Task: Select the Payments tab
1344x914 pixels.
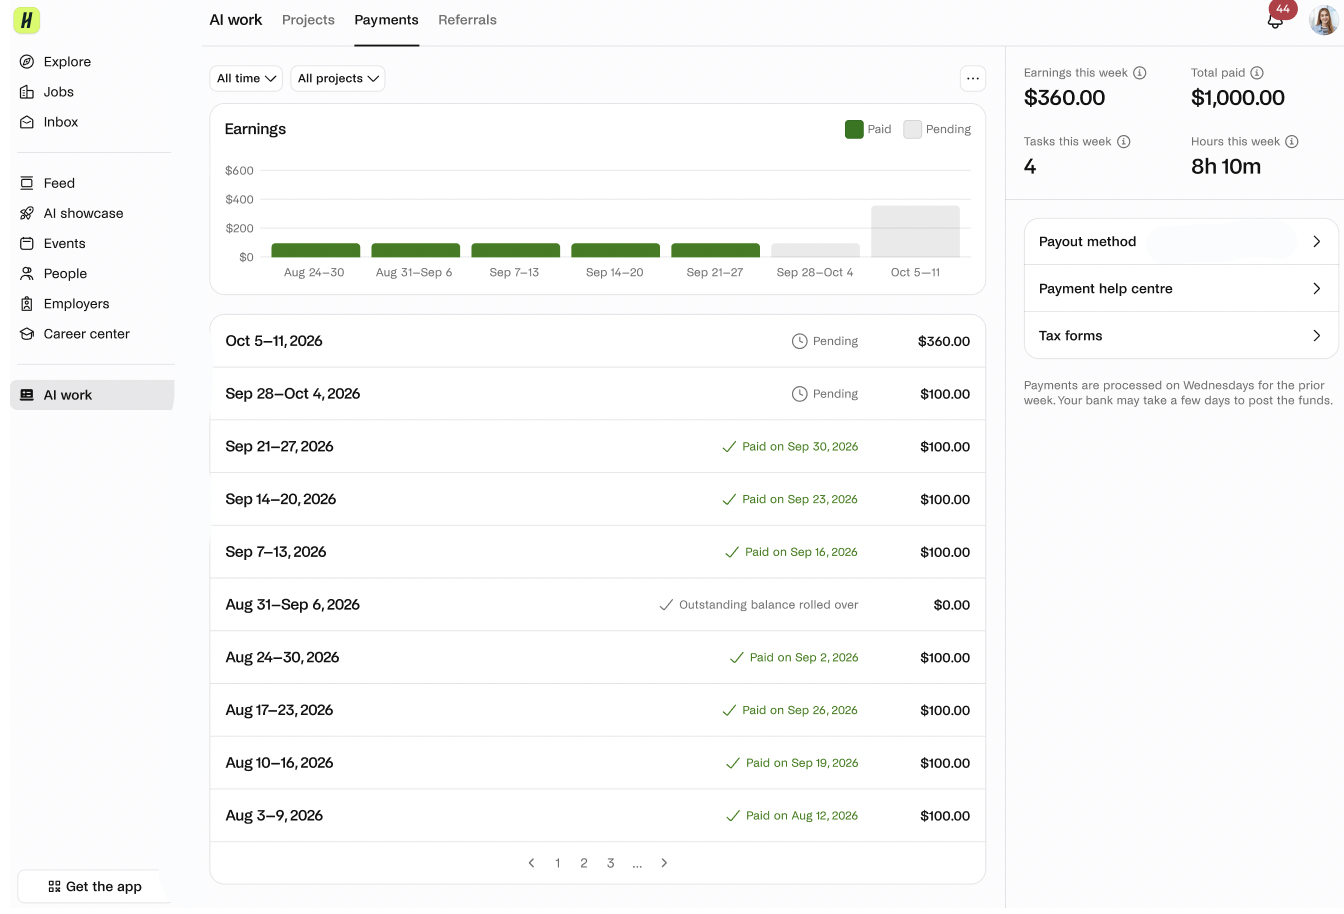Action: click(386, 20)
